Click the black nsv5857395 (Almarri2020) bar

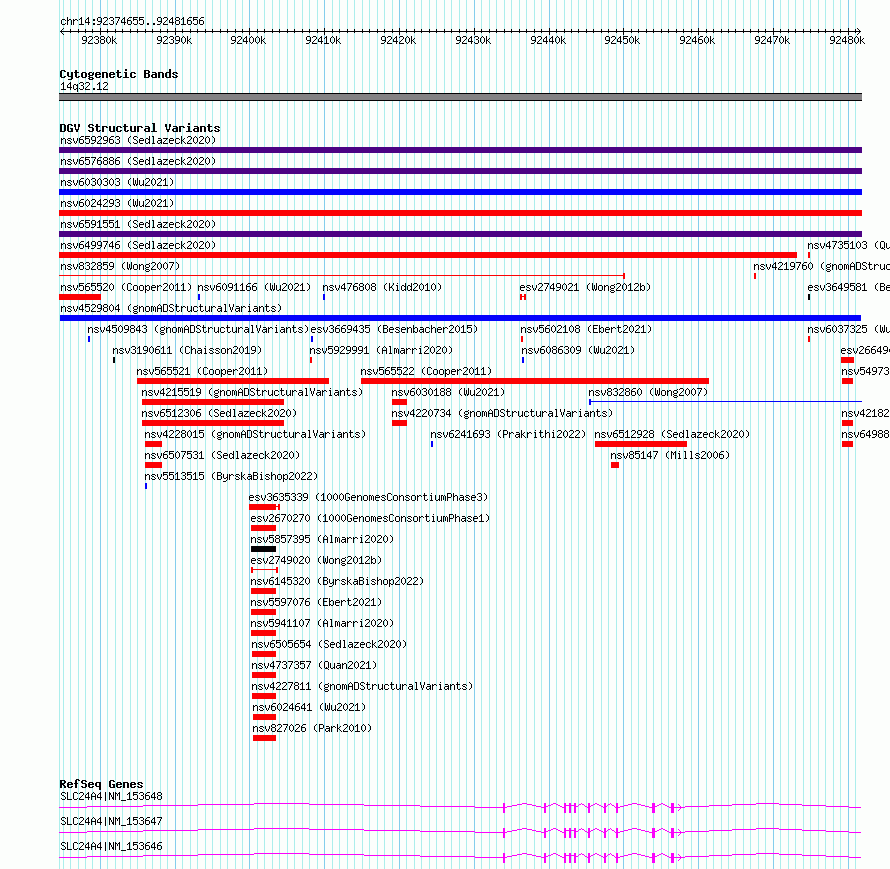pyautogui.click(x=263, y=549)
